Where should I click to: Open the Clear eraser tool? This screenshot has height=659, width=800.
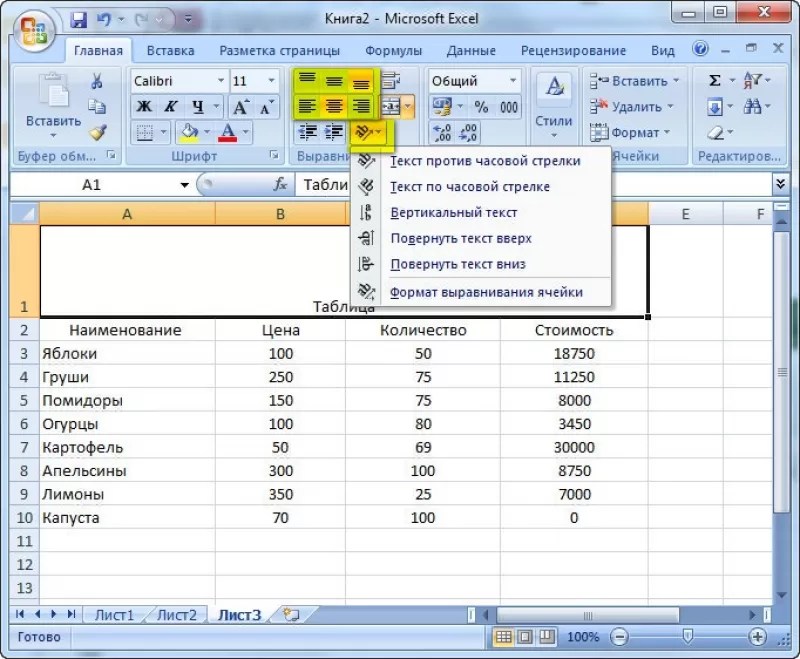(x=716, y=133)
